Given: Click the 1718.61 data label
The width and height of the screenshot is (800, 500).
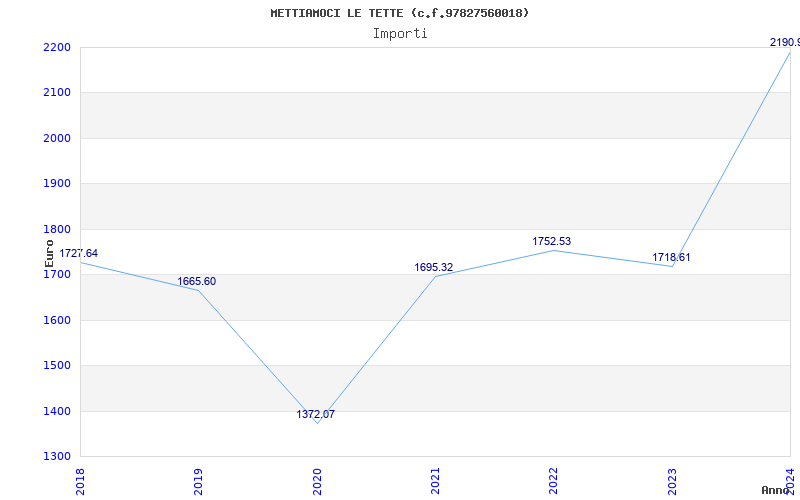Looking at the screenshot, I should [x=671, y=258].
